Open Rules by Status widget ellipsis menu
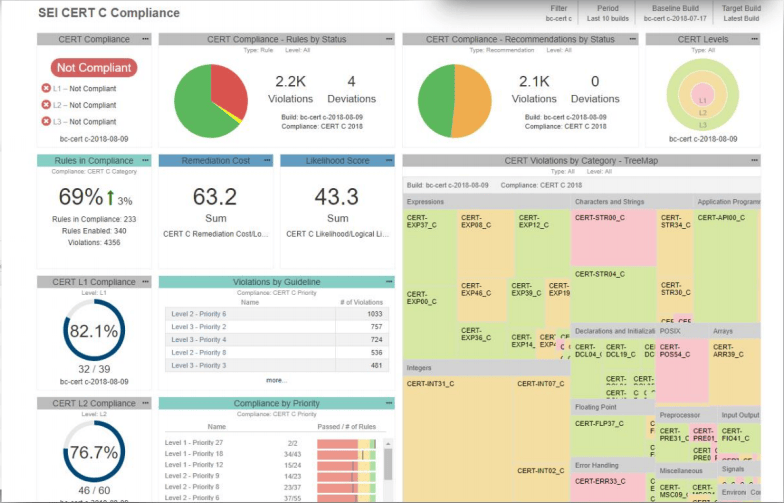 pyautogui.click(x=388, y=39)
